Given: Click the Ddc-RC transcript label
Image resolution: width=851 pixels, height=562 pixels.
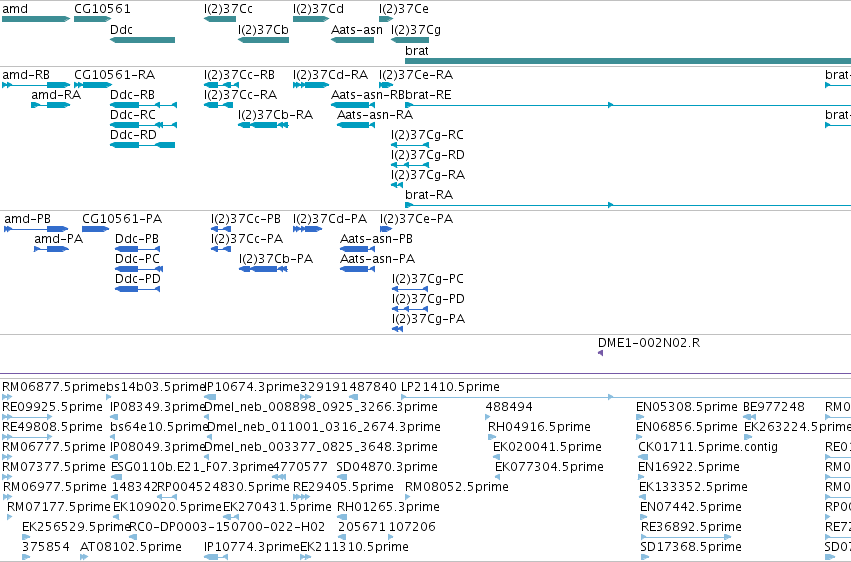Looking at the screenshot, I should [133, 115].
